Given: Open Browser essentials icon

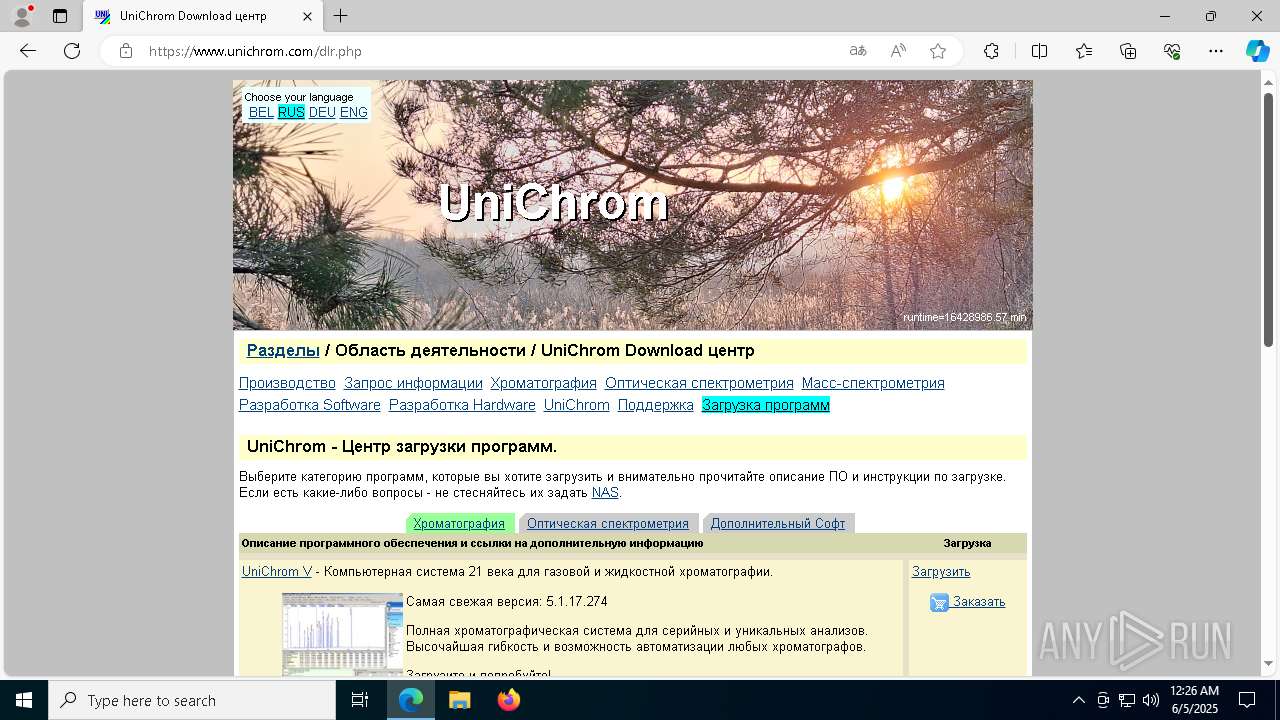Looking at the screenshot, I should [x=1172, y=51].
